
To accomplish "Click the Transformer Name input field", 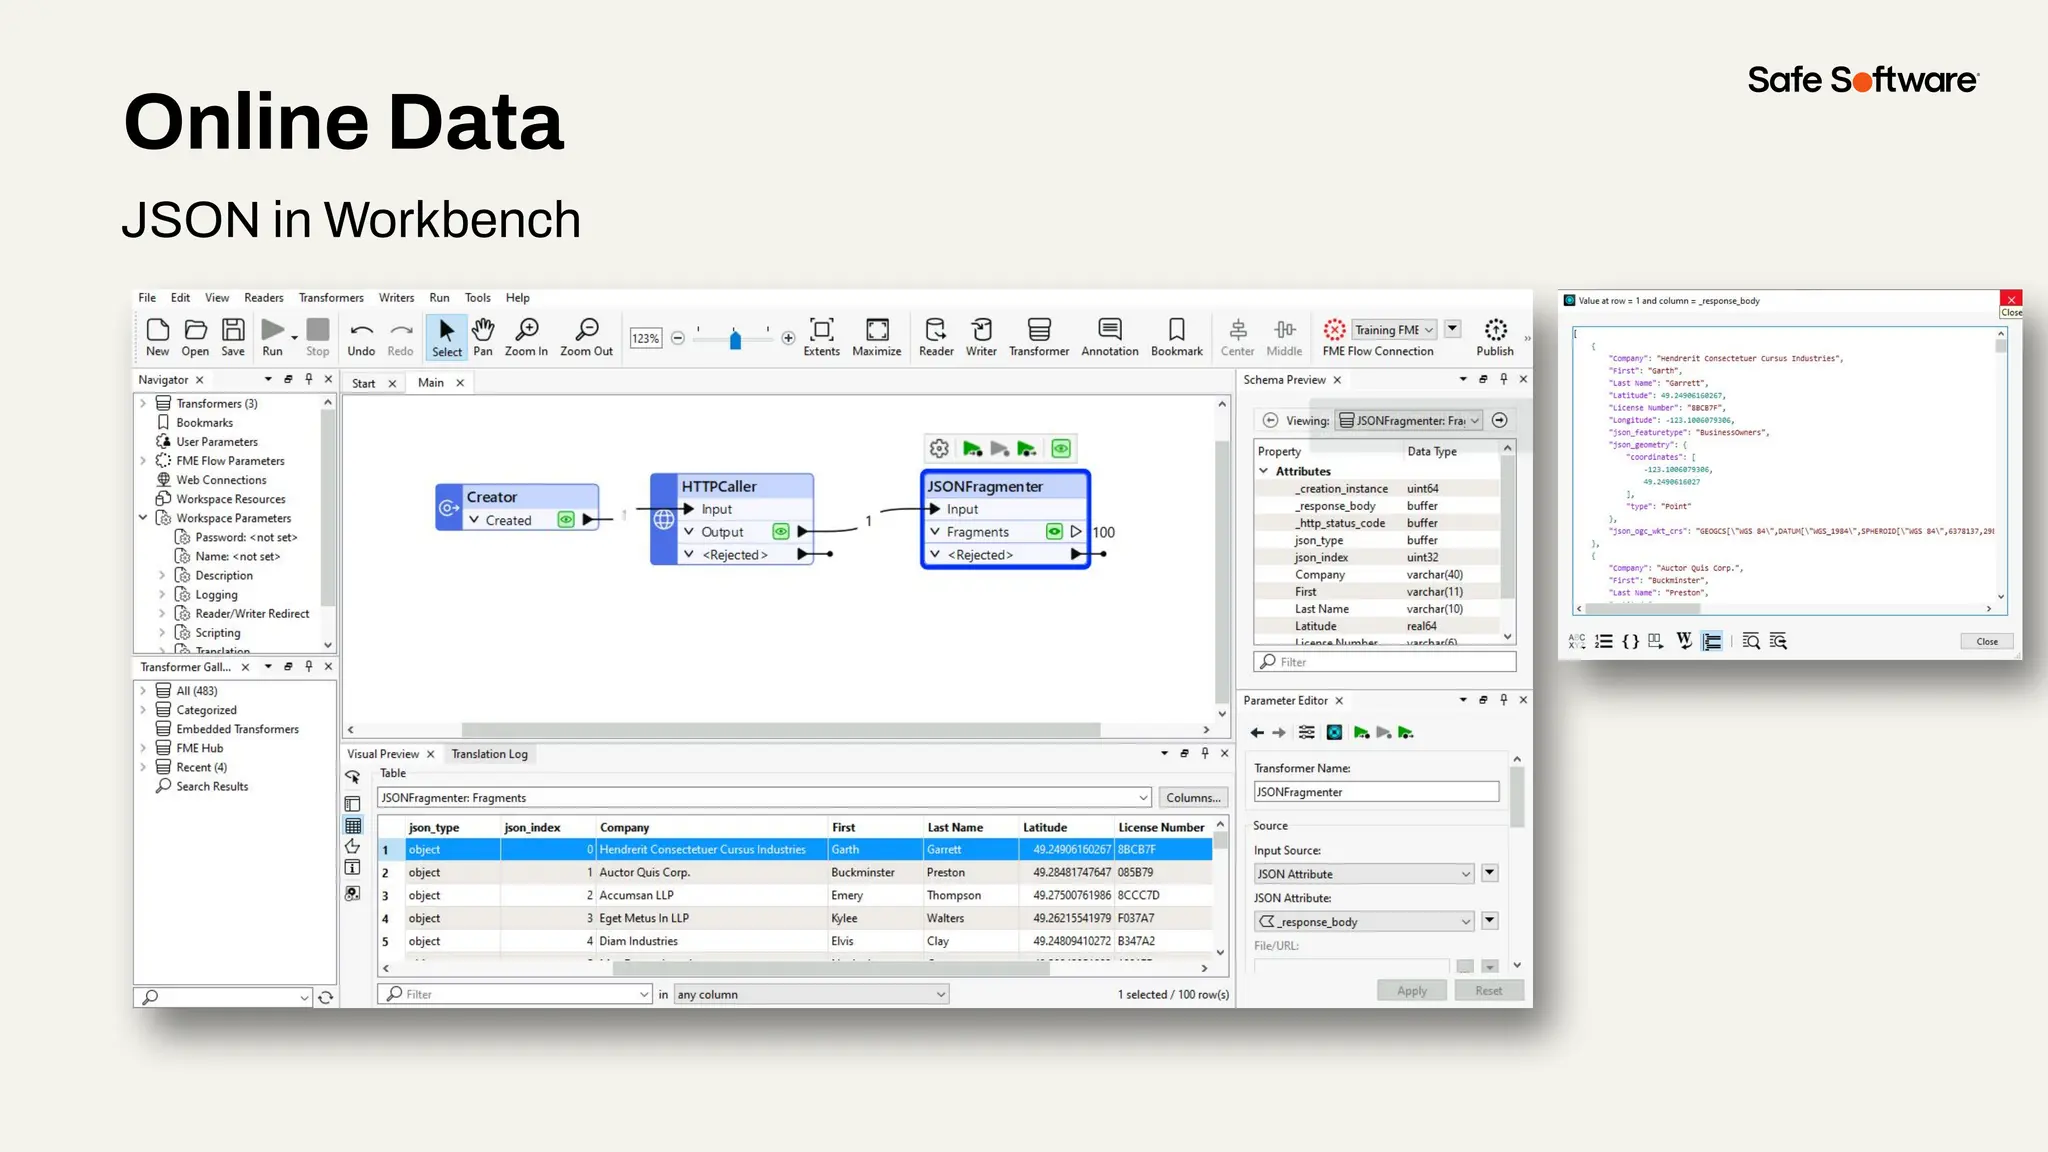I will point(1376,792).
